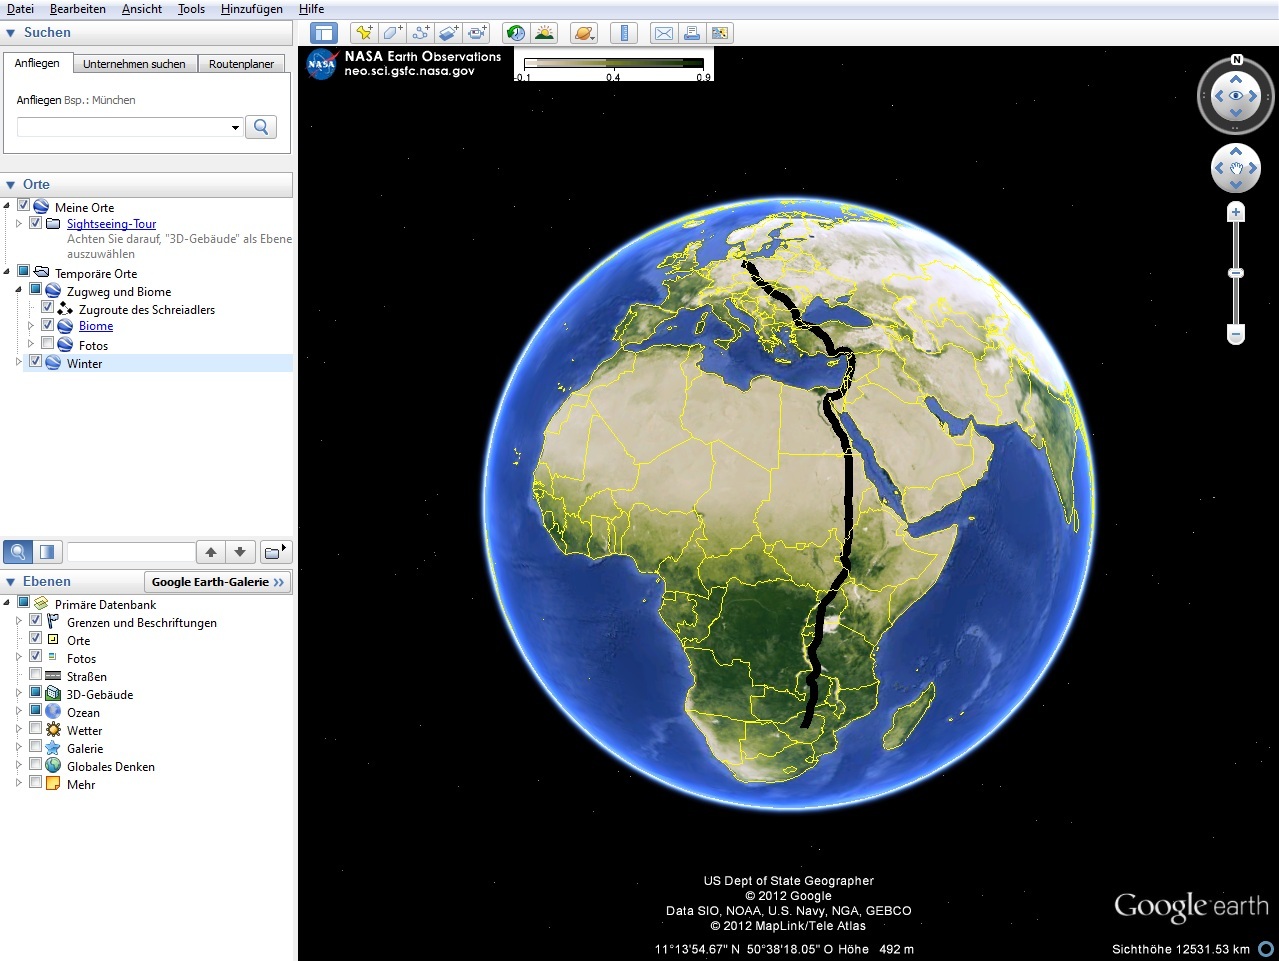Screen dimensions: 1279x961
Task: Hide the sidebar with toolbar button
Action: (x=324, y=33)
